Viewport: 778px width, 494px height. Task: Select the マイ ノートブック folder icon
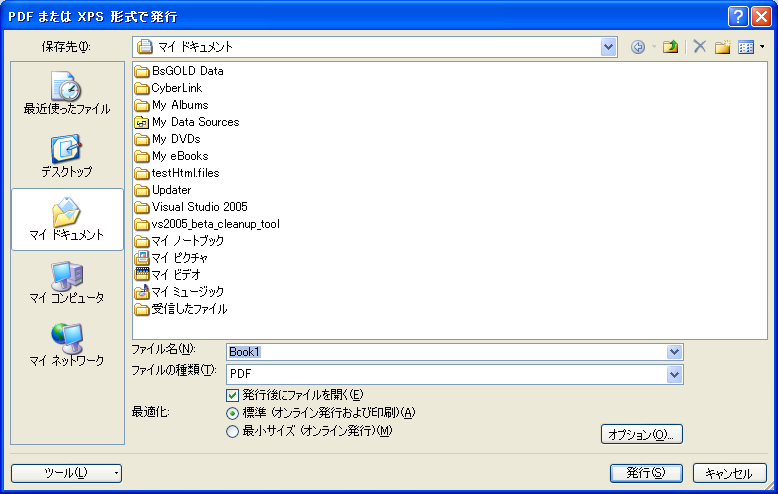142,241
